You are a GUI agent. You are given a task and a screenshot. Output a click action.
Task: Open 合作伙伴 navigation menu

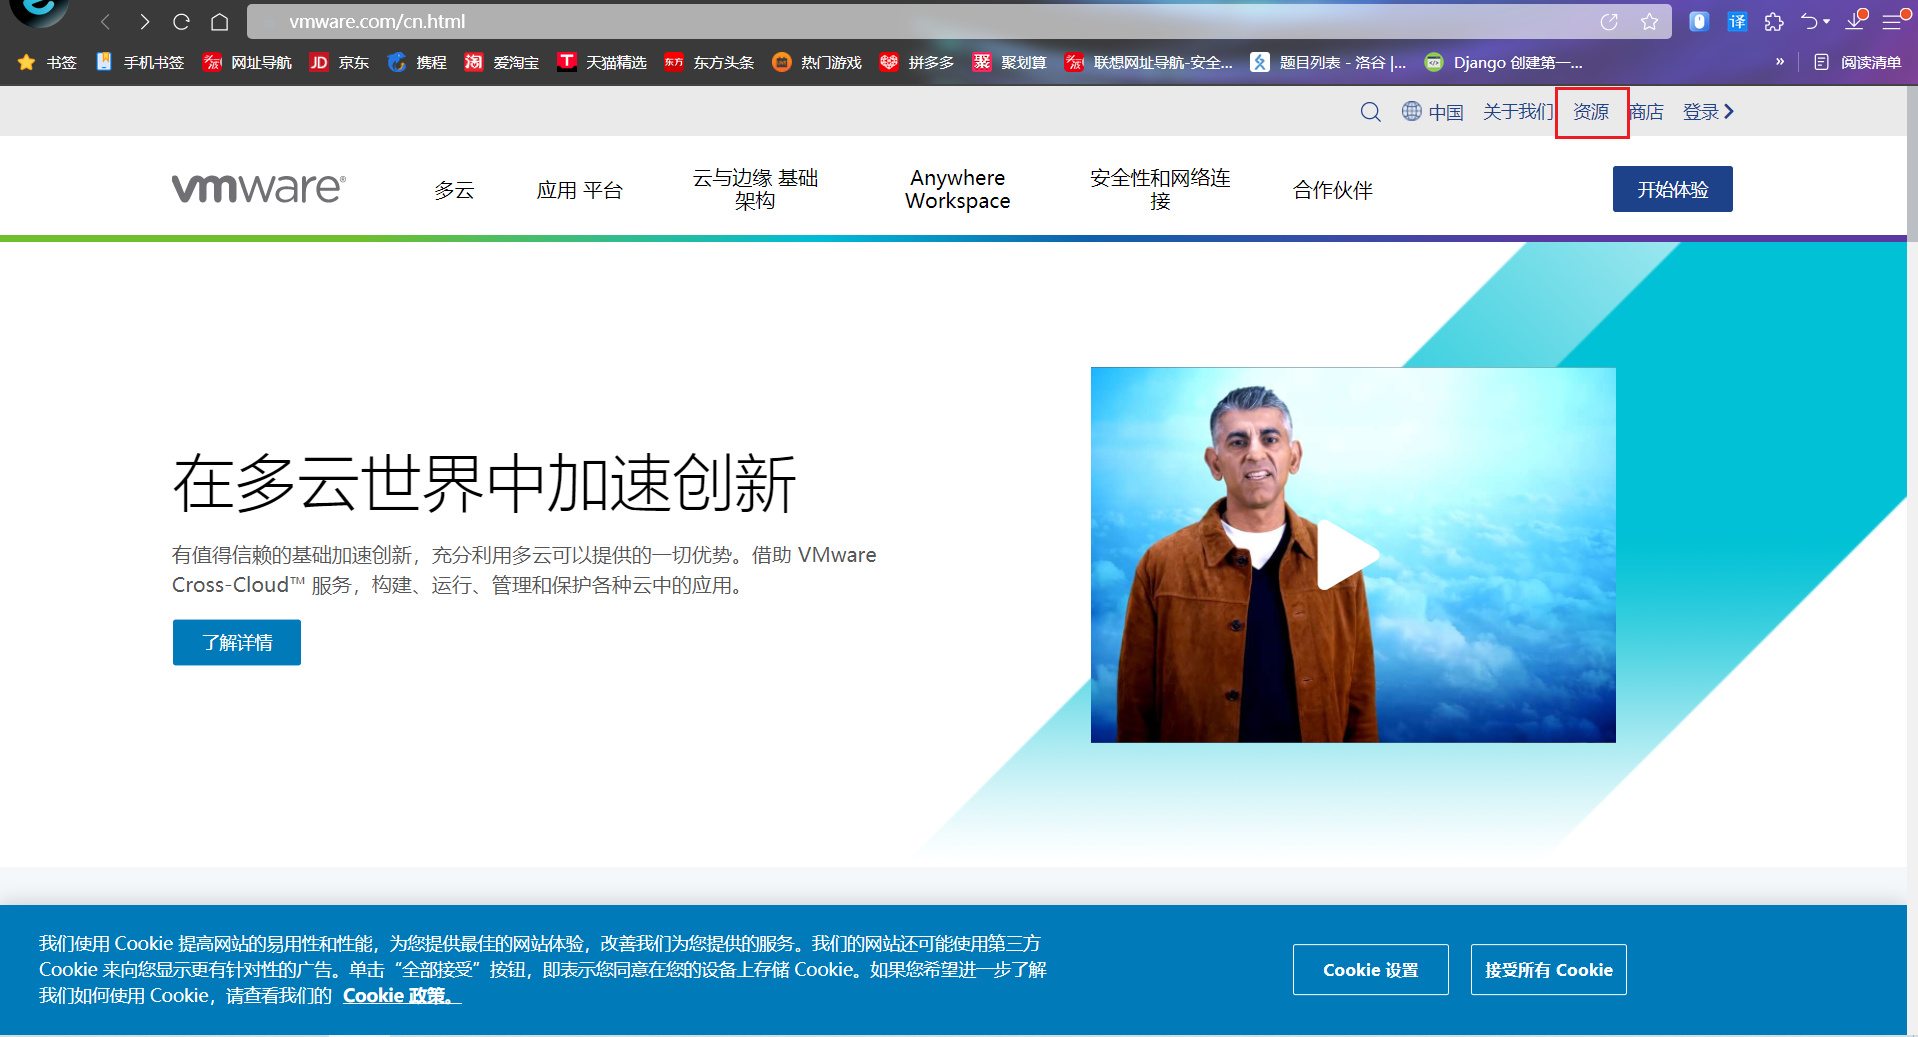pyautogui.click(x=1333, y=190)
